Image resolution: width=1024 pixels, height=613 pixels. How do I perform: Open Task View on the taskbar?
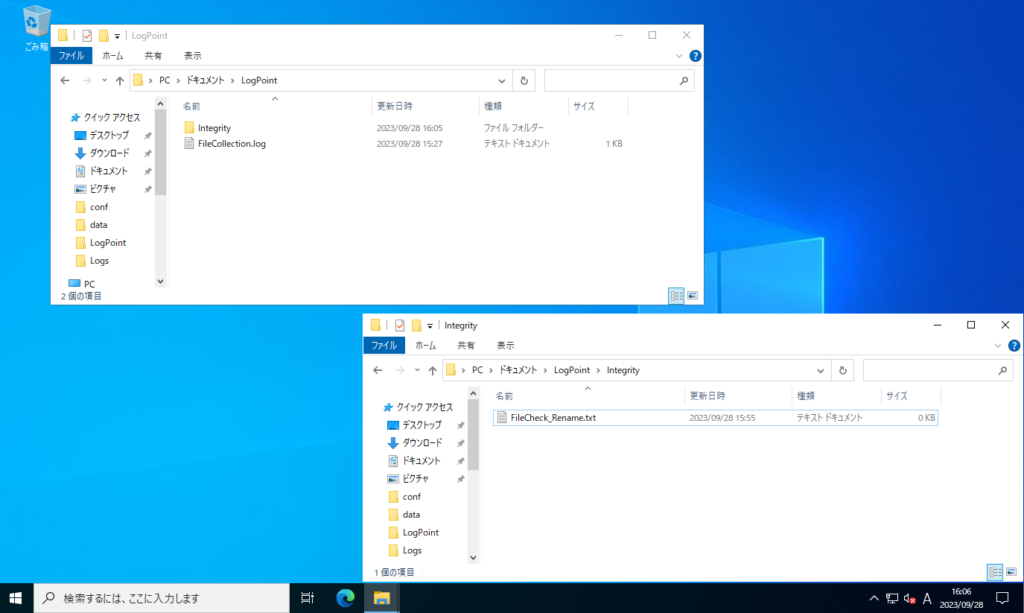tap(307, 598)
